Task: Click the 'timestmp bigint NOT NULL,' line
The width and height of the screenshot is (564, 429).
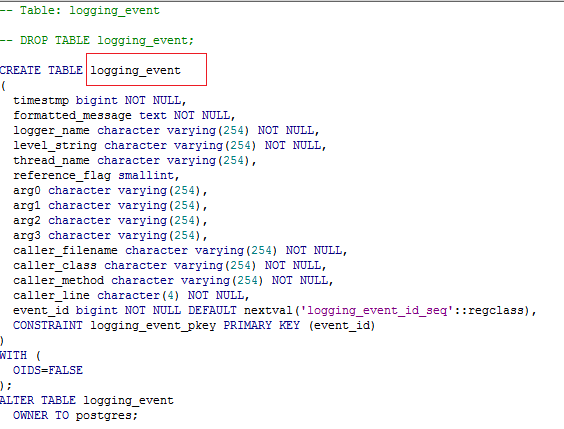Action: coord(100,100)
